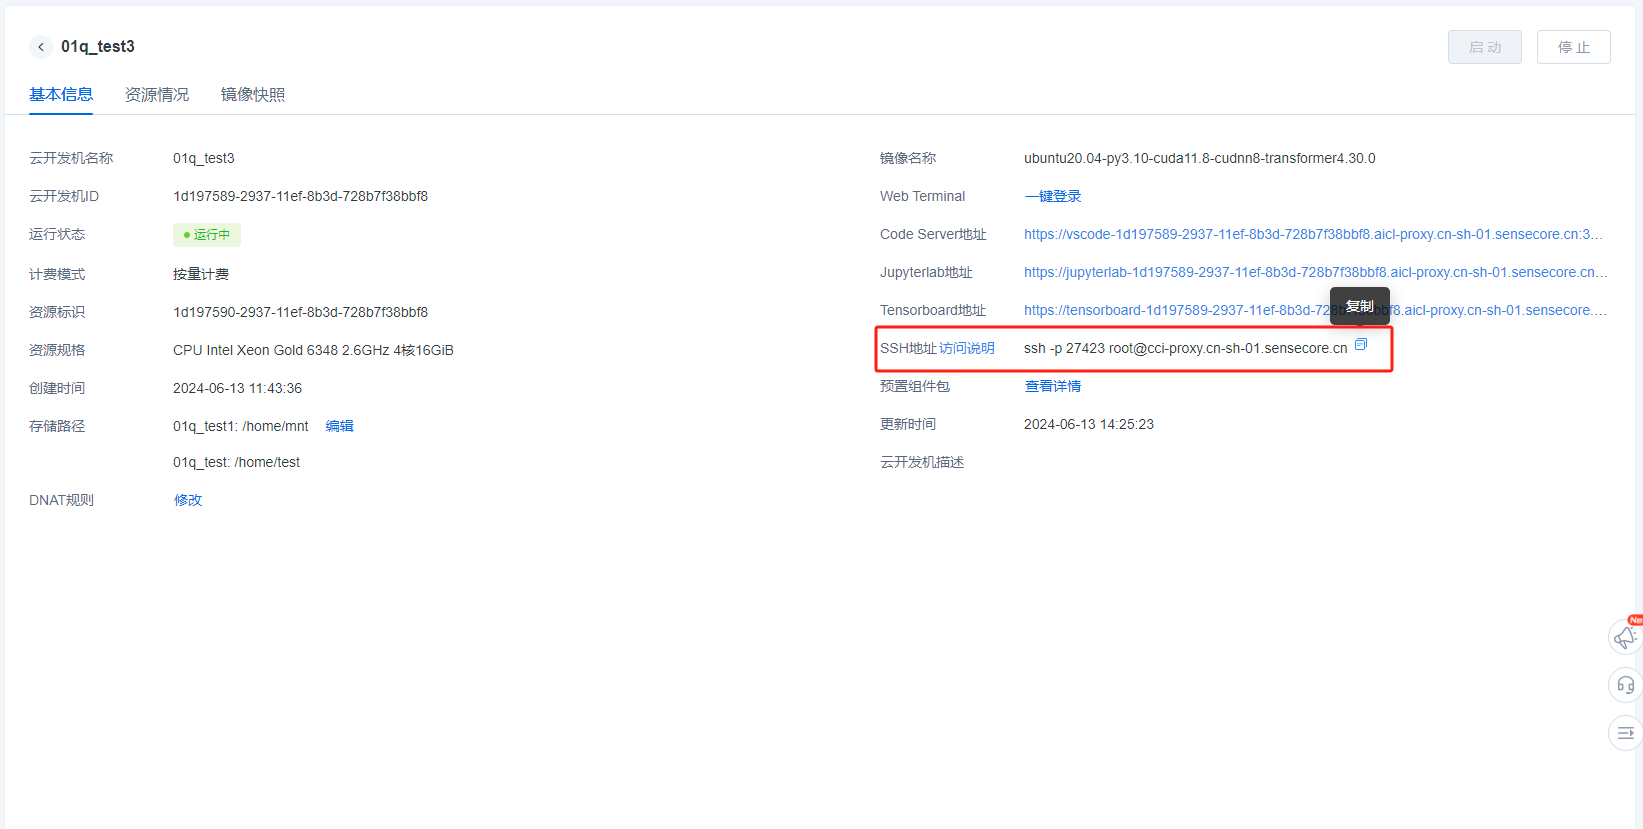Click 查看详情 for 预置组件包
Screen dimensions: 1643x829
(1053, 386)
